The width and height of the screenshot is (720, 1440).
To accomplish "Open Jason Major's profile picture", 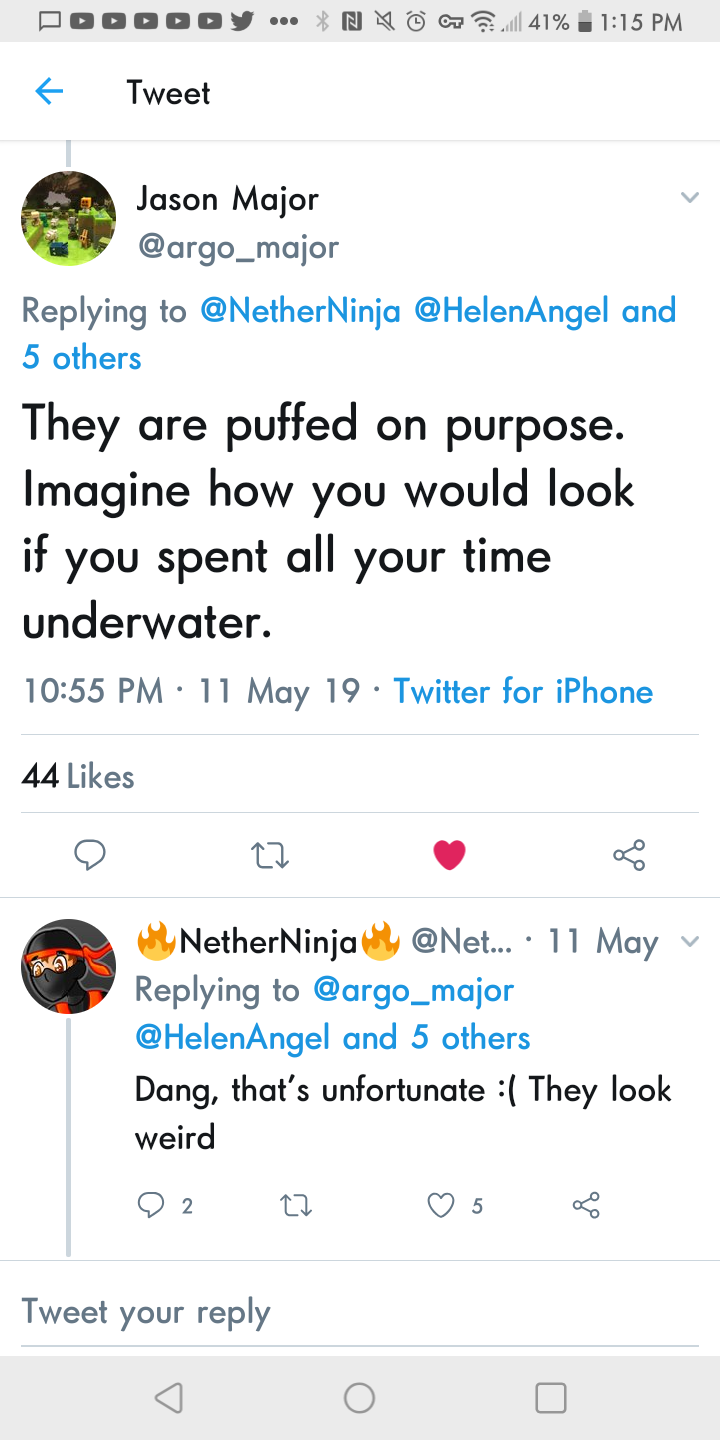I will coord(69,218).
